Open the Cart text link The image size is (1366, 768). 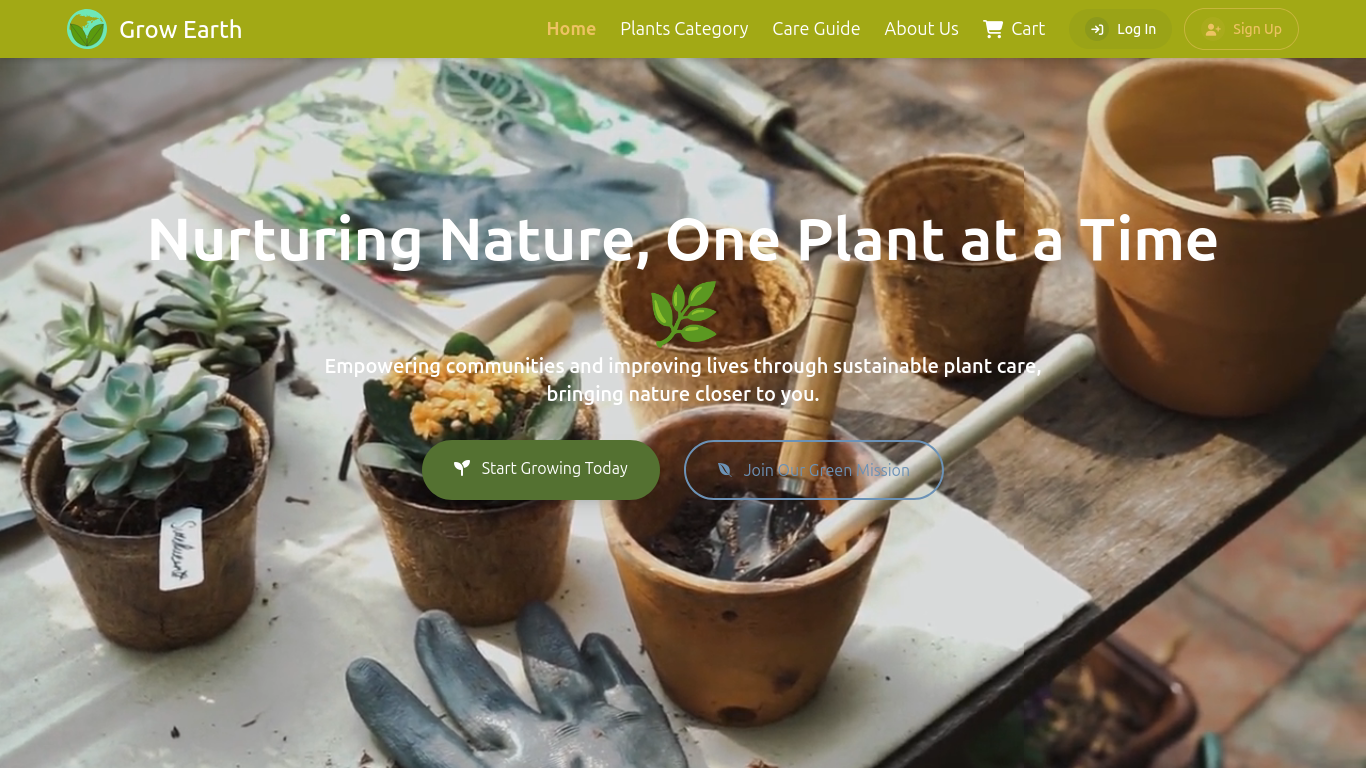click(x=1028, y=29)
